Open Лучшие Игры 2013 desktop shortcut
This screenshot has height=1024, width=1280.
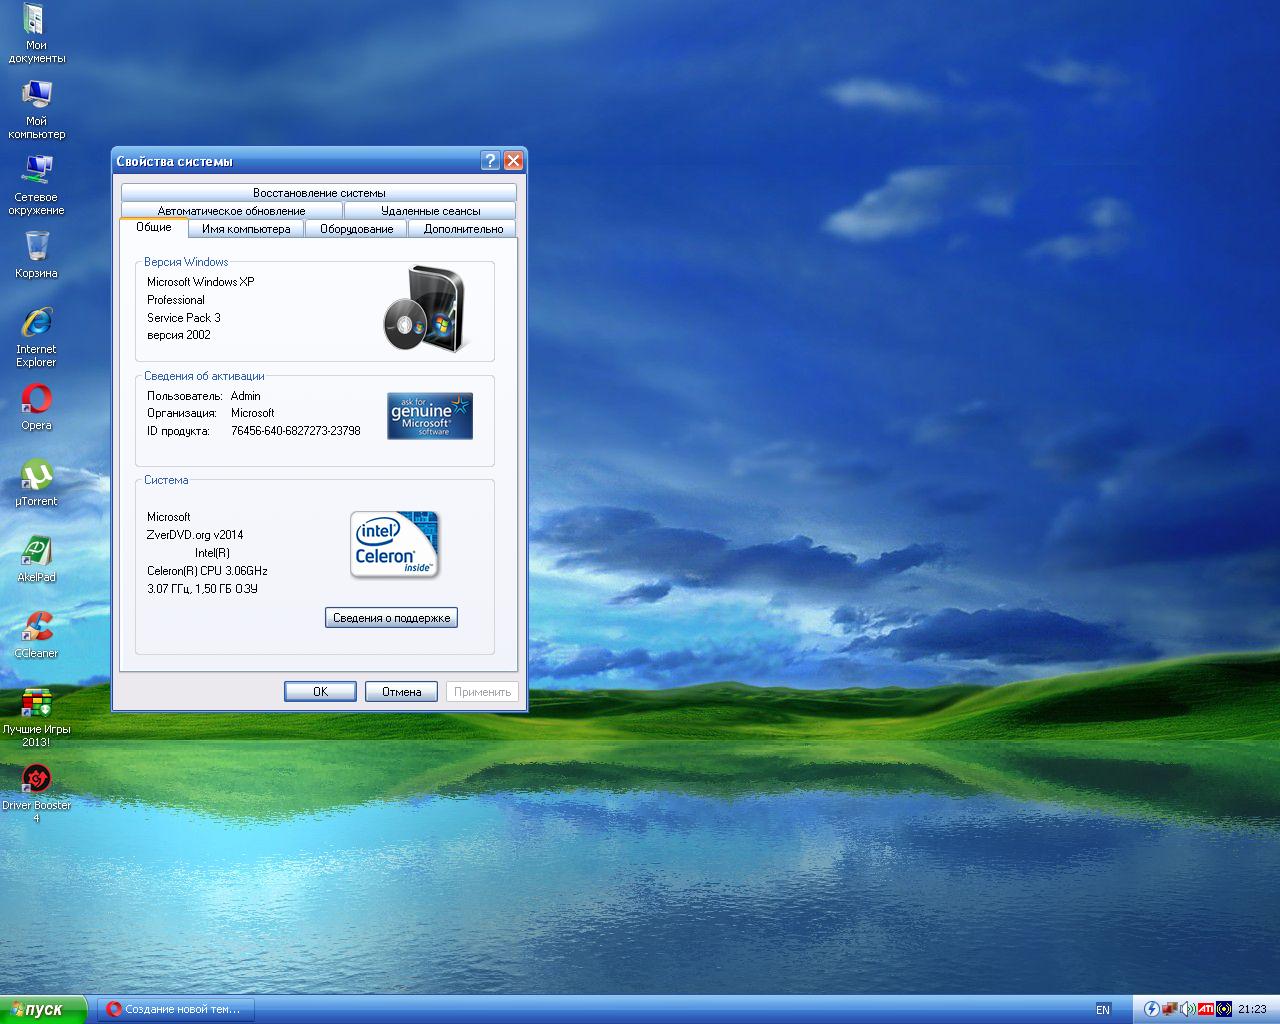click(36, 704)
